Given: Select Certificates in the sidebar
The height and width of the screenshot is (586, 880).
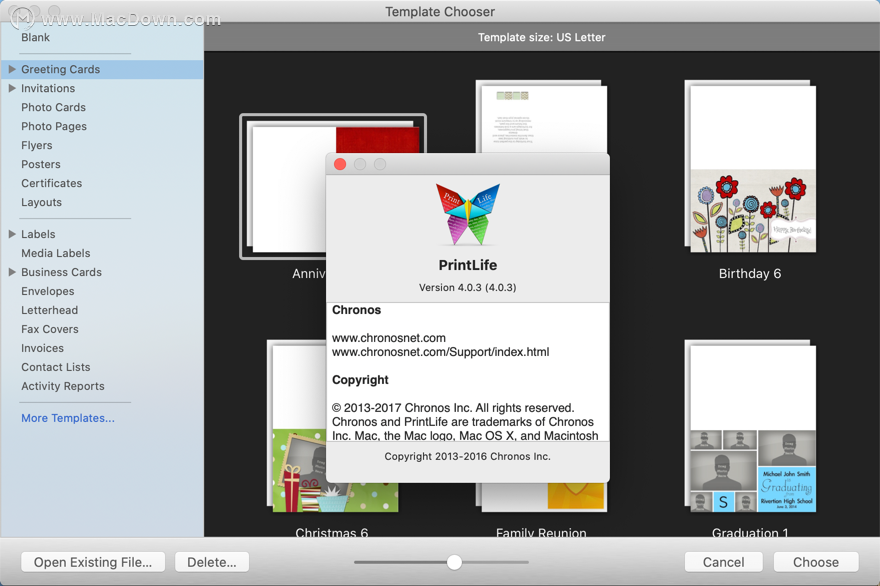Looking at the screenshot, I should 52,184.
